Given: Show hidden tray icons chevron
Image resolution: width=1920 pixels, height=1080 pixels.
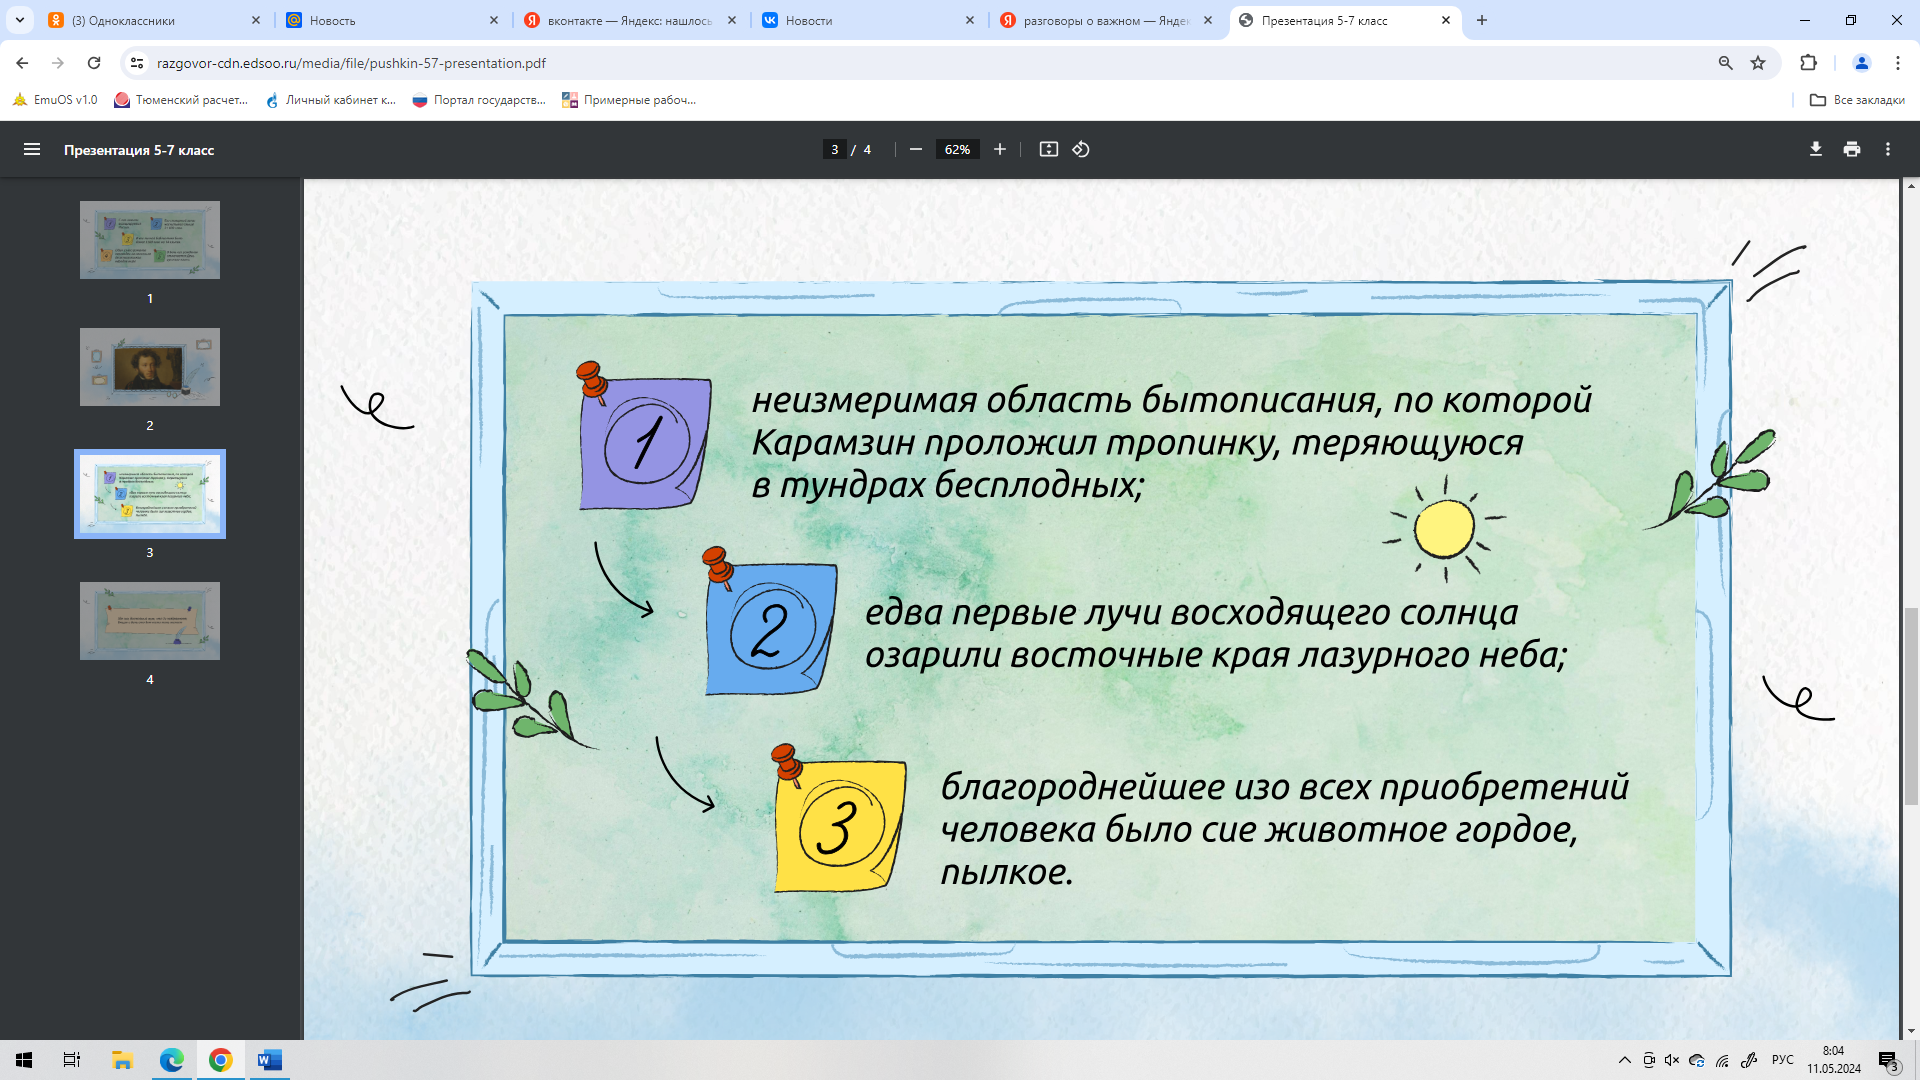Looking at the screenshot, I should point(1625,1060).
